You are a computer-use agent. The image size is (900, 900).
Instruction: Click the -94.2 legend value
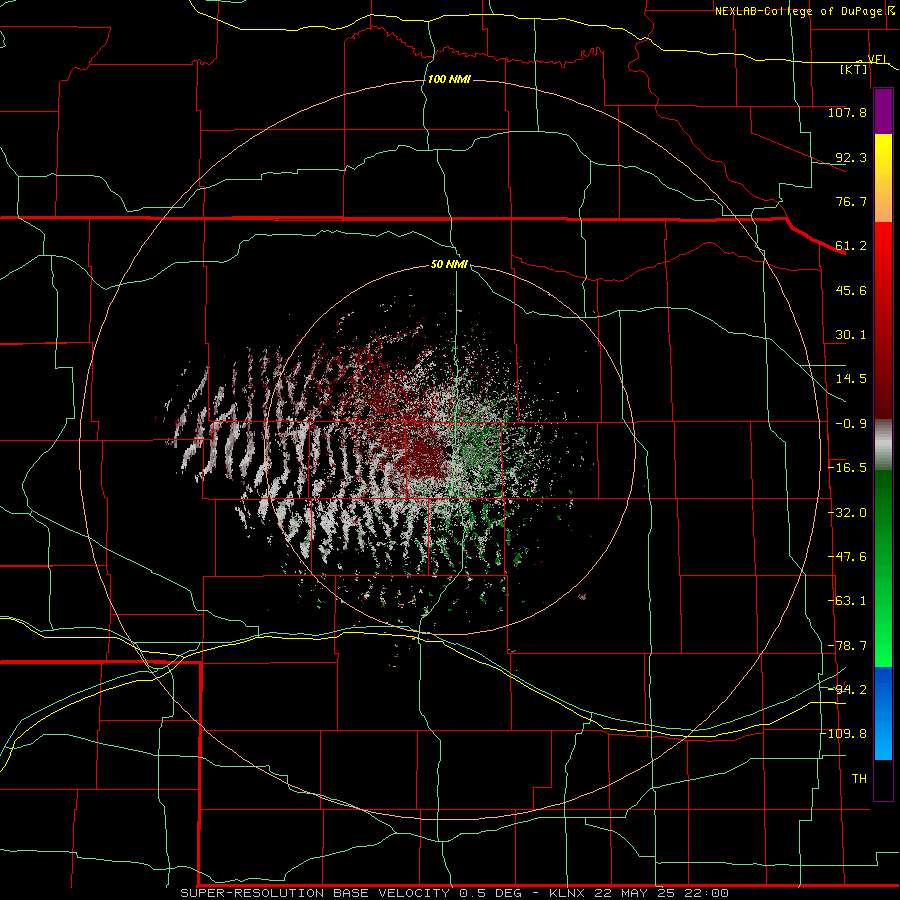pyautogui.click(x=847, y=689)
